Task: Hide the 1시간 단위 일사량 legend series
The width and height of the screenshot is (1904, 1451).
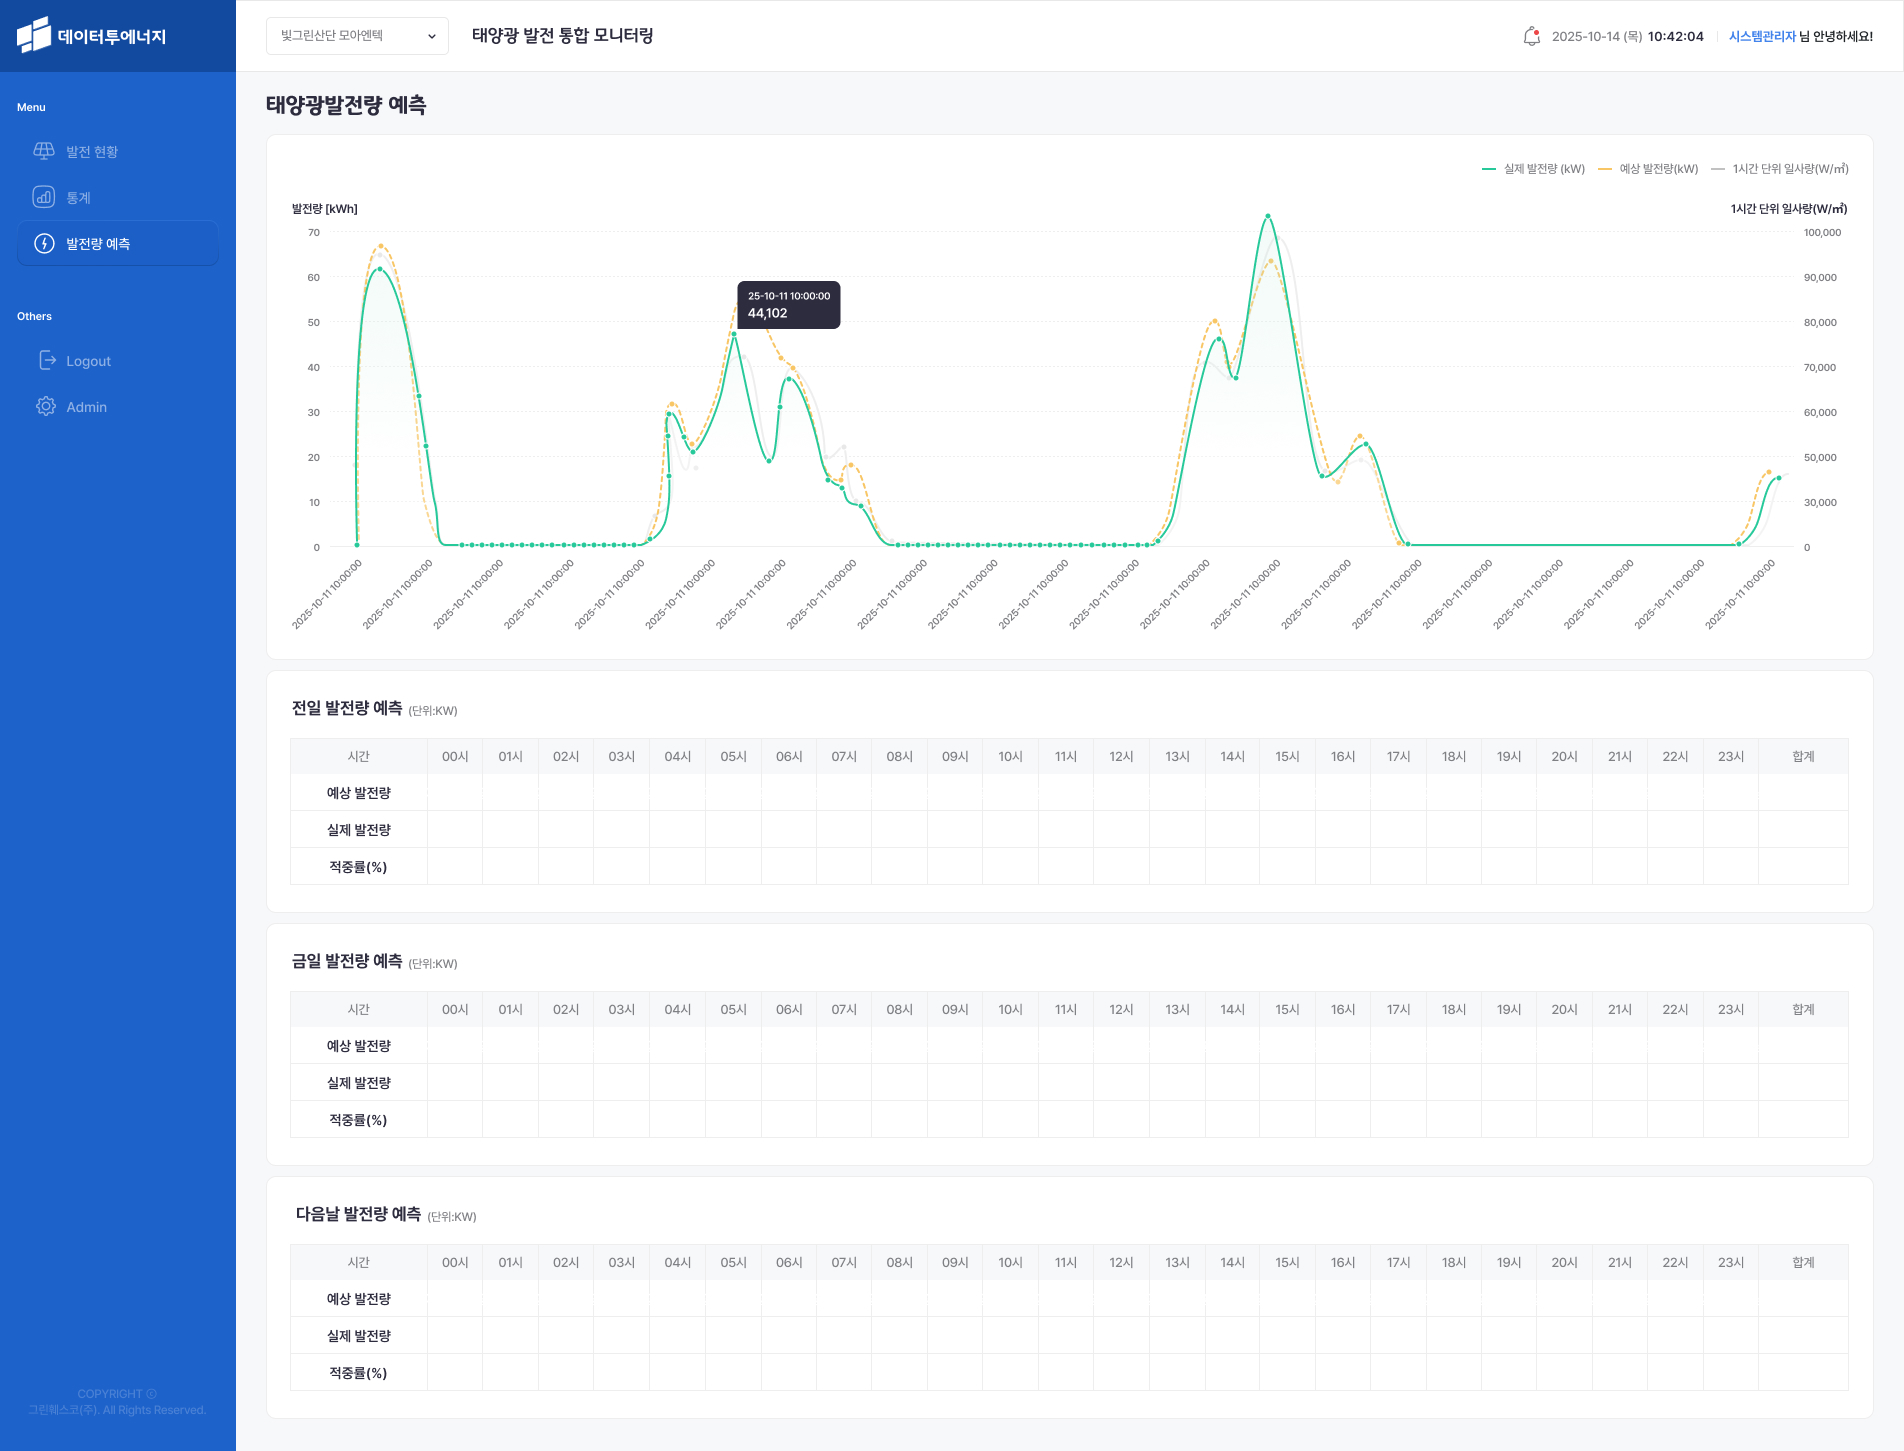Action: tap(1781, 169)
